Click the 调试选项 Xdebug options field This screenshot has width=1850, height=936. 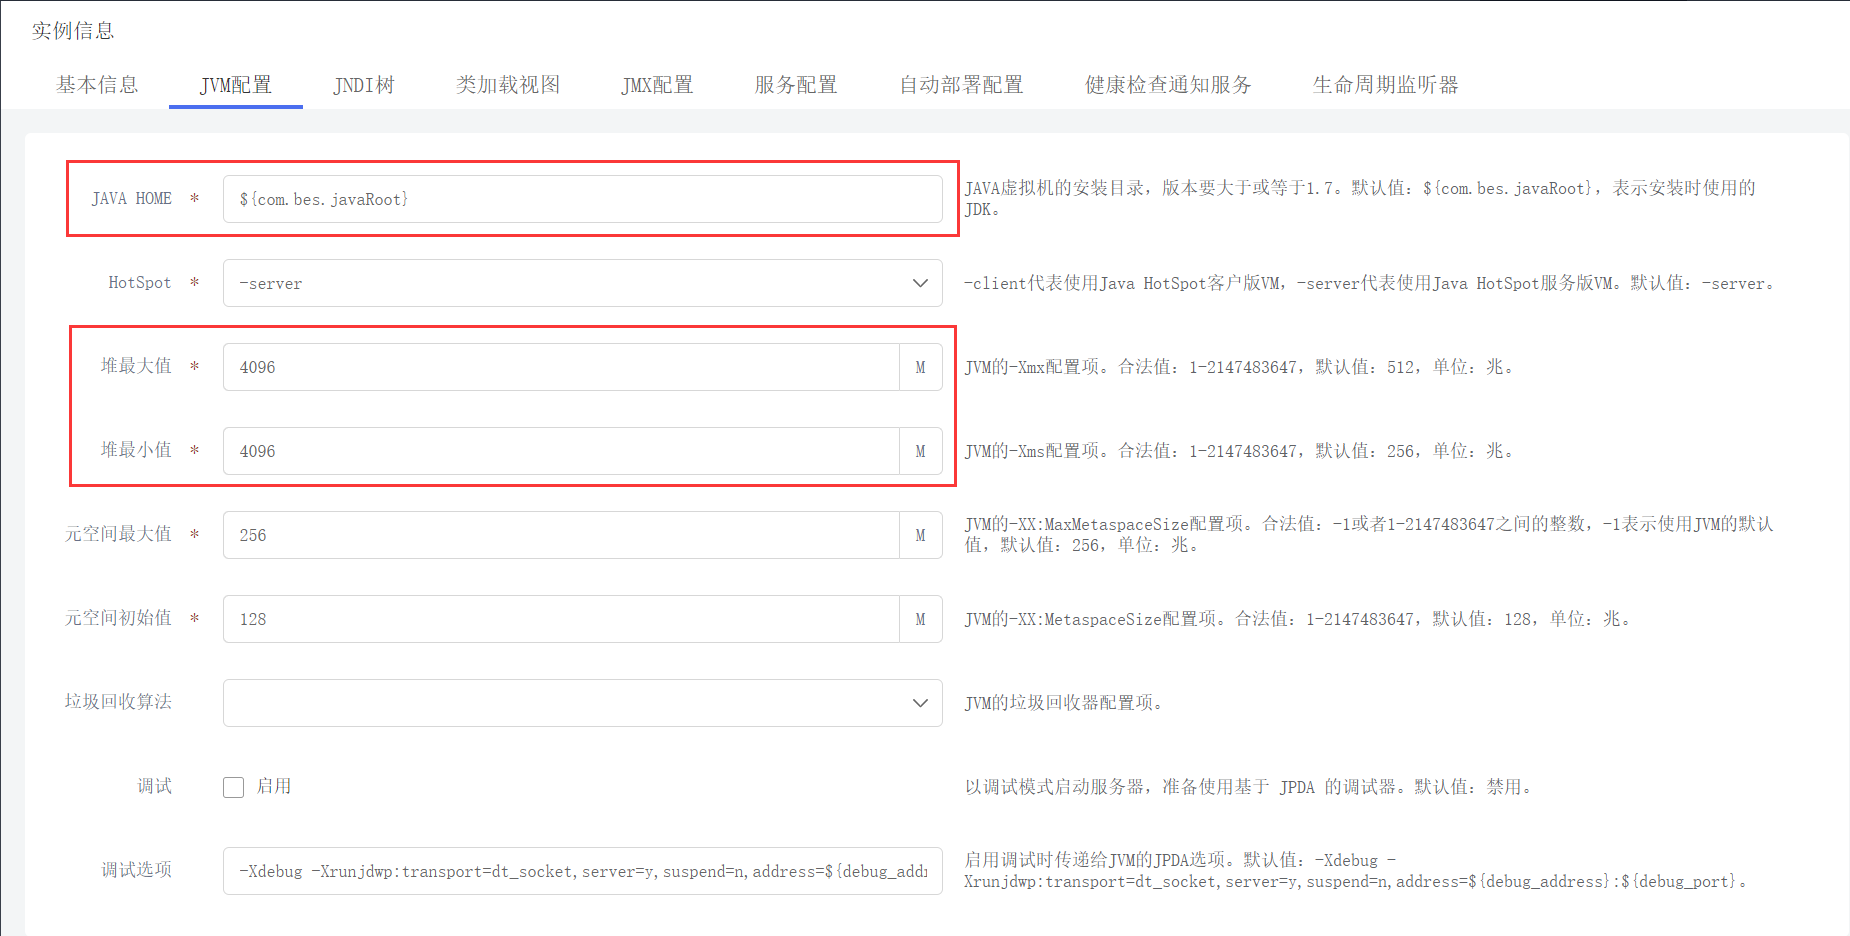(x=582, y=871)
